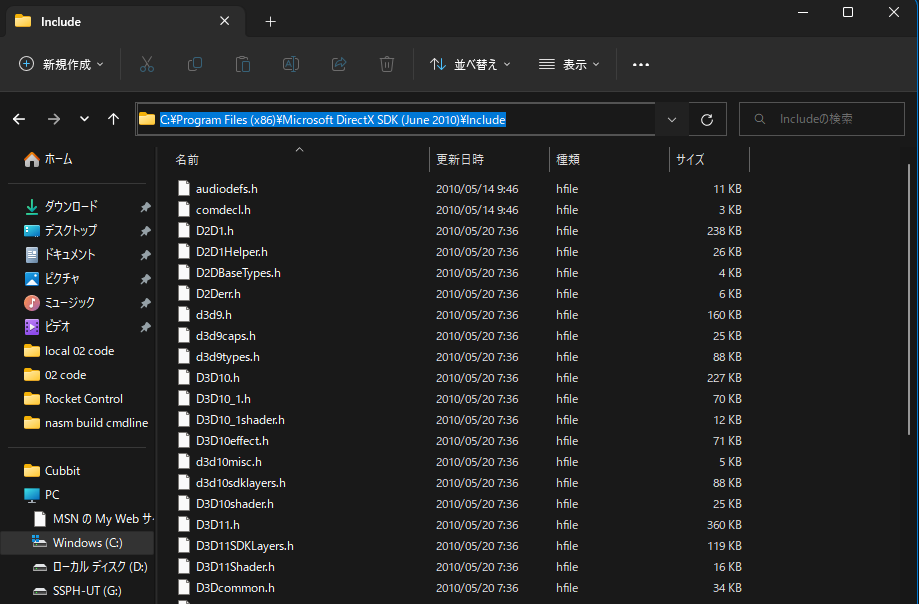Open ビデオ in navigation pane

pos(47,327)
